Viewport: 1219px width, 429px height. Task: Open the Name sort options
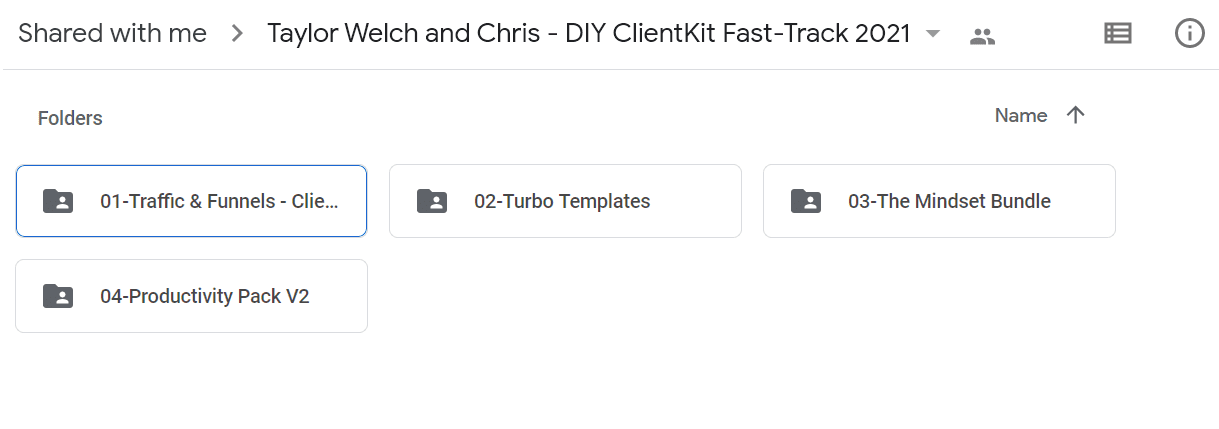coord(1021,116)
